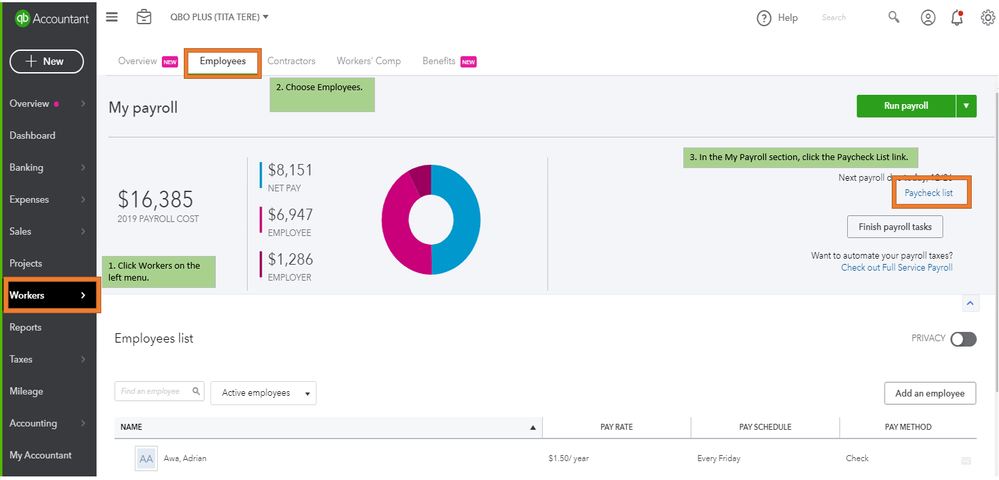
Task: Expand the Run payroll dropdown arrow
Action: pos(966,106)
